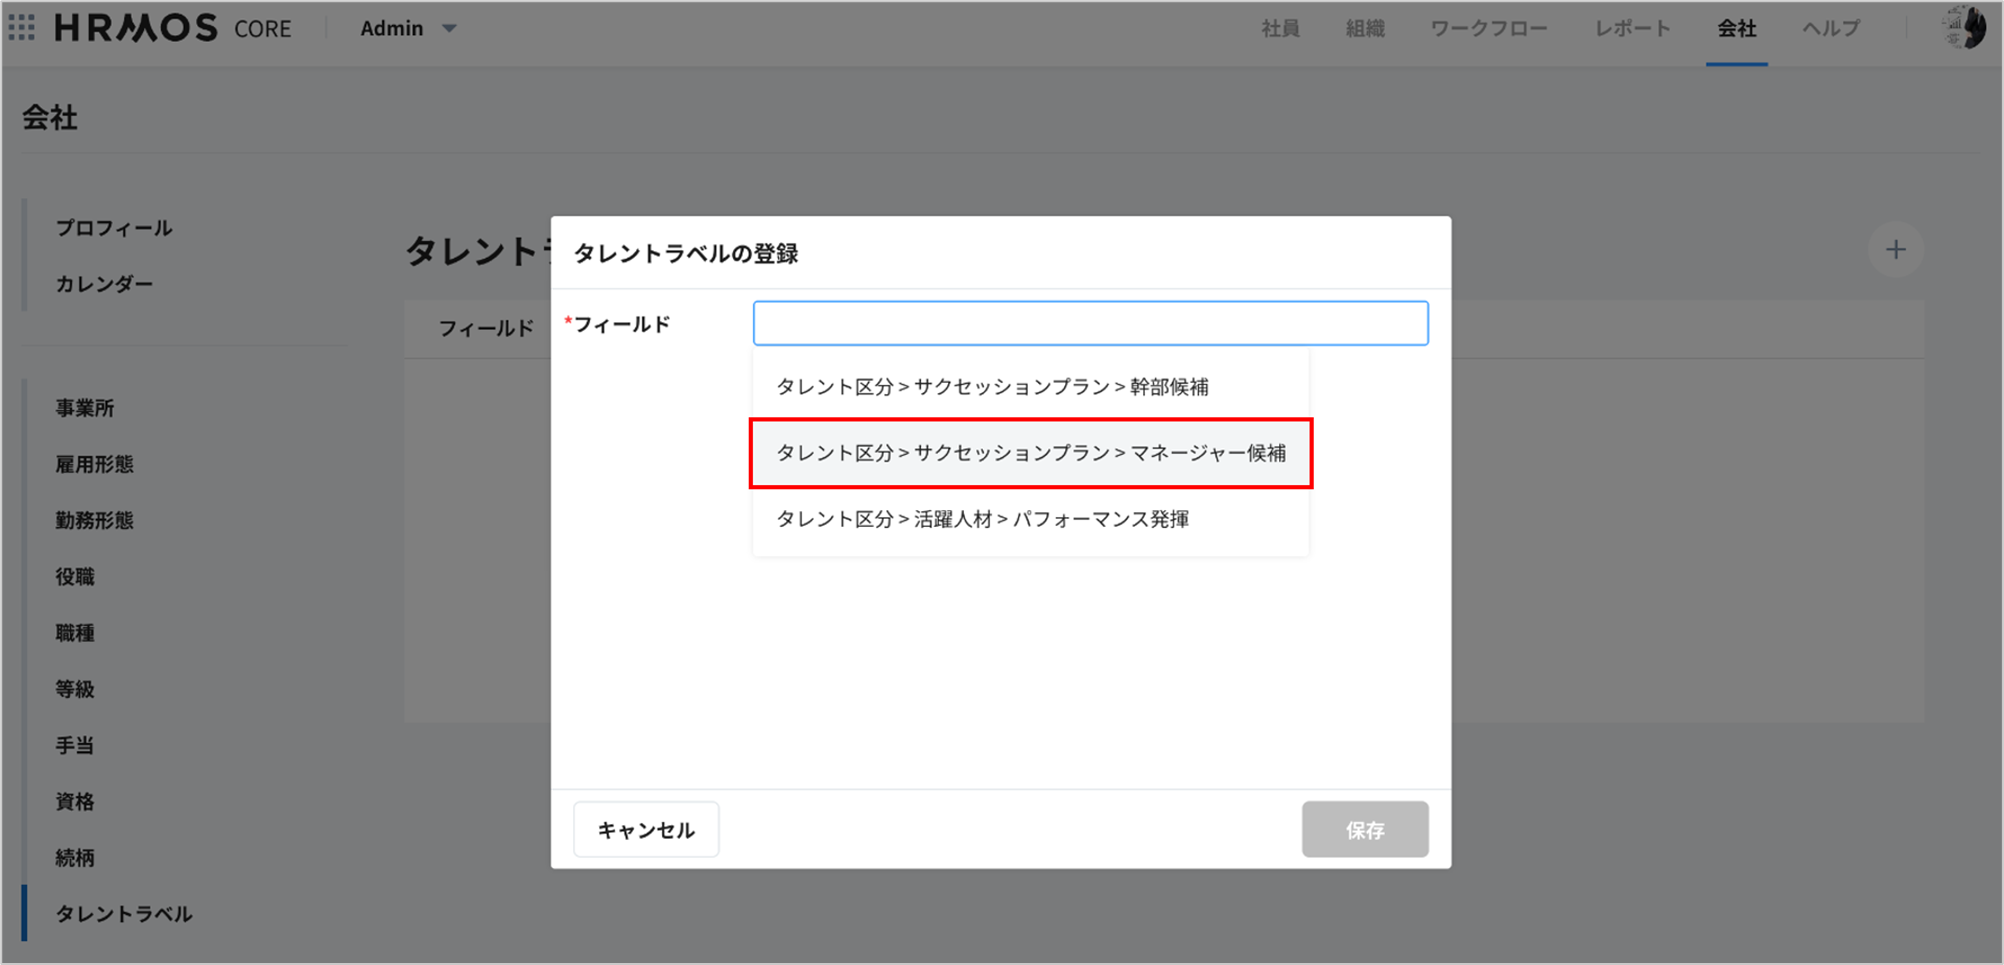
Task: Open the ヘルプ menu
Action: point(1831,28)
